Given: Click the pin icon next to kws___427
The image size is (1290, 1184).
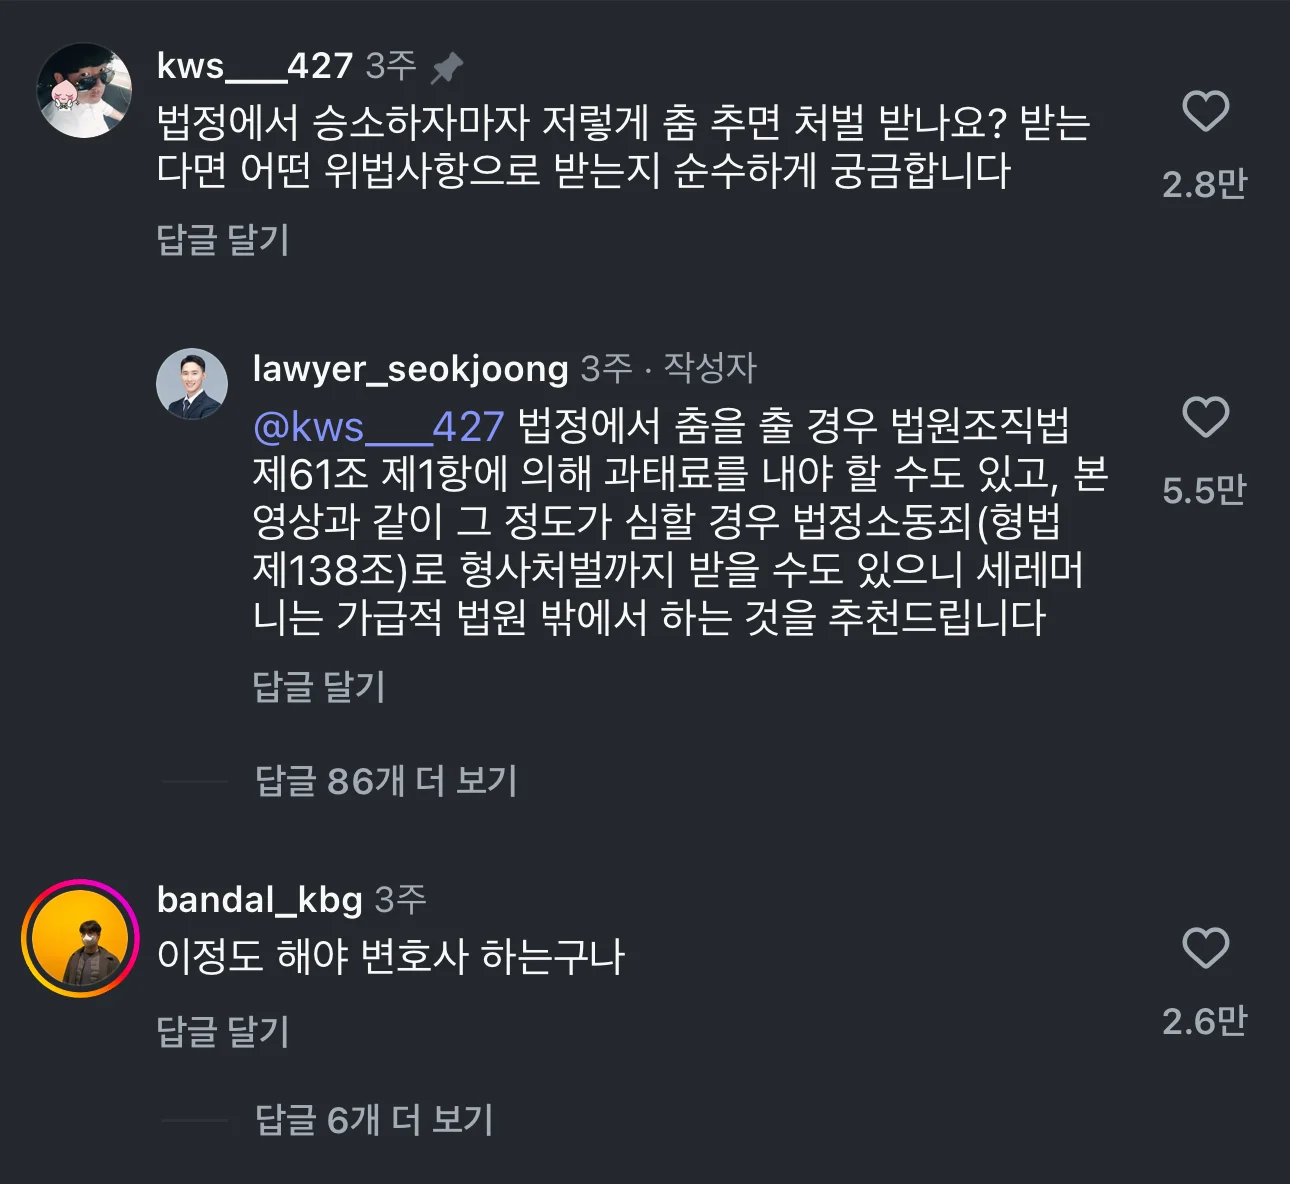Looking at the screenshot, I should click(446, 68).
